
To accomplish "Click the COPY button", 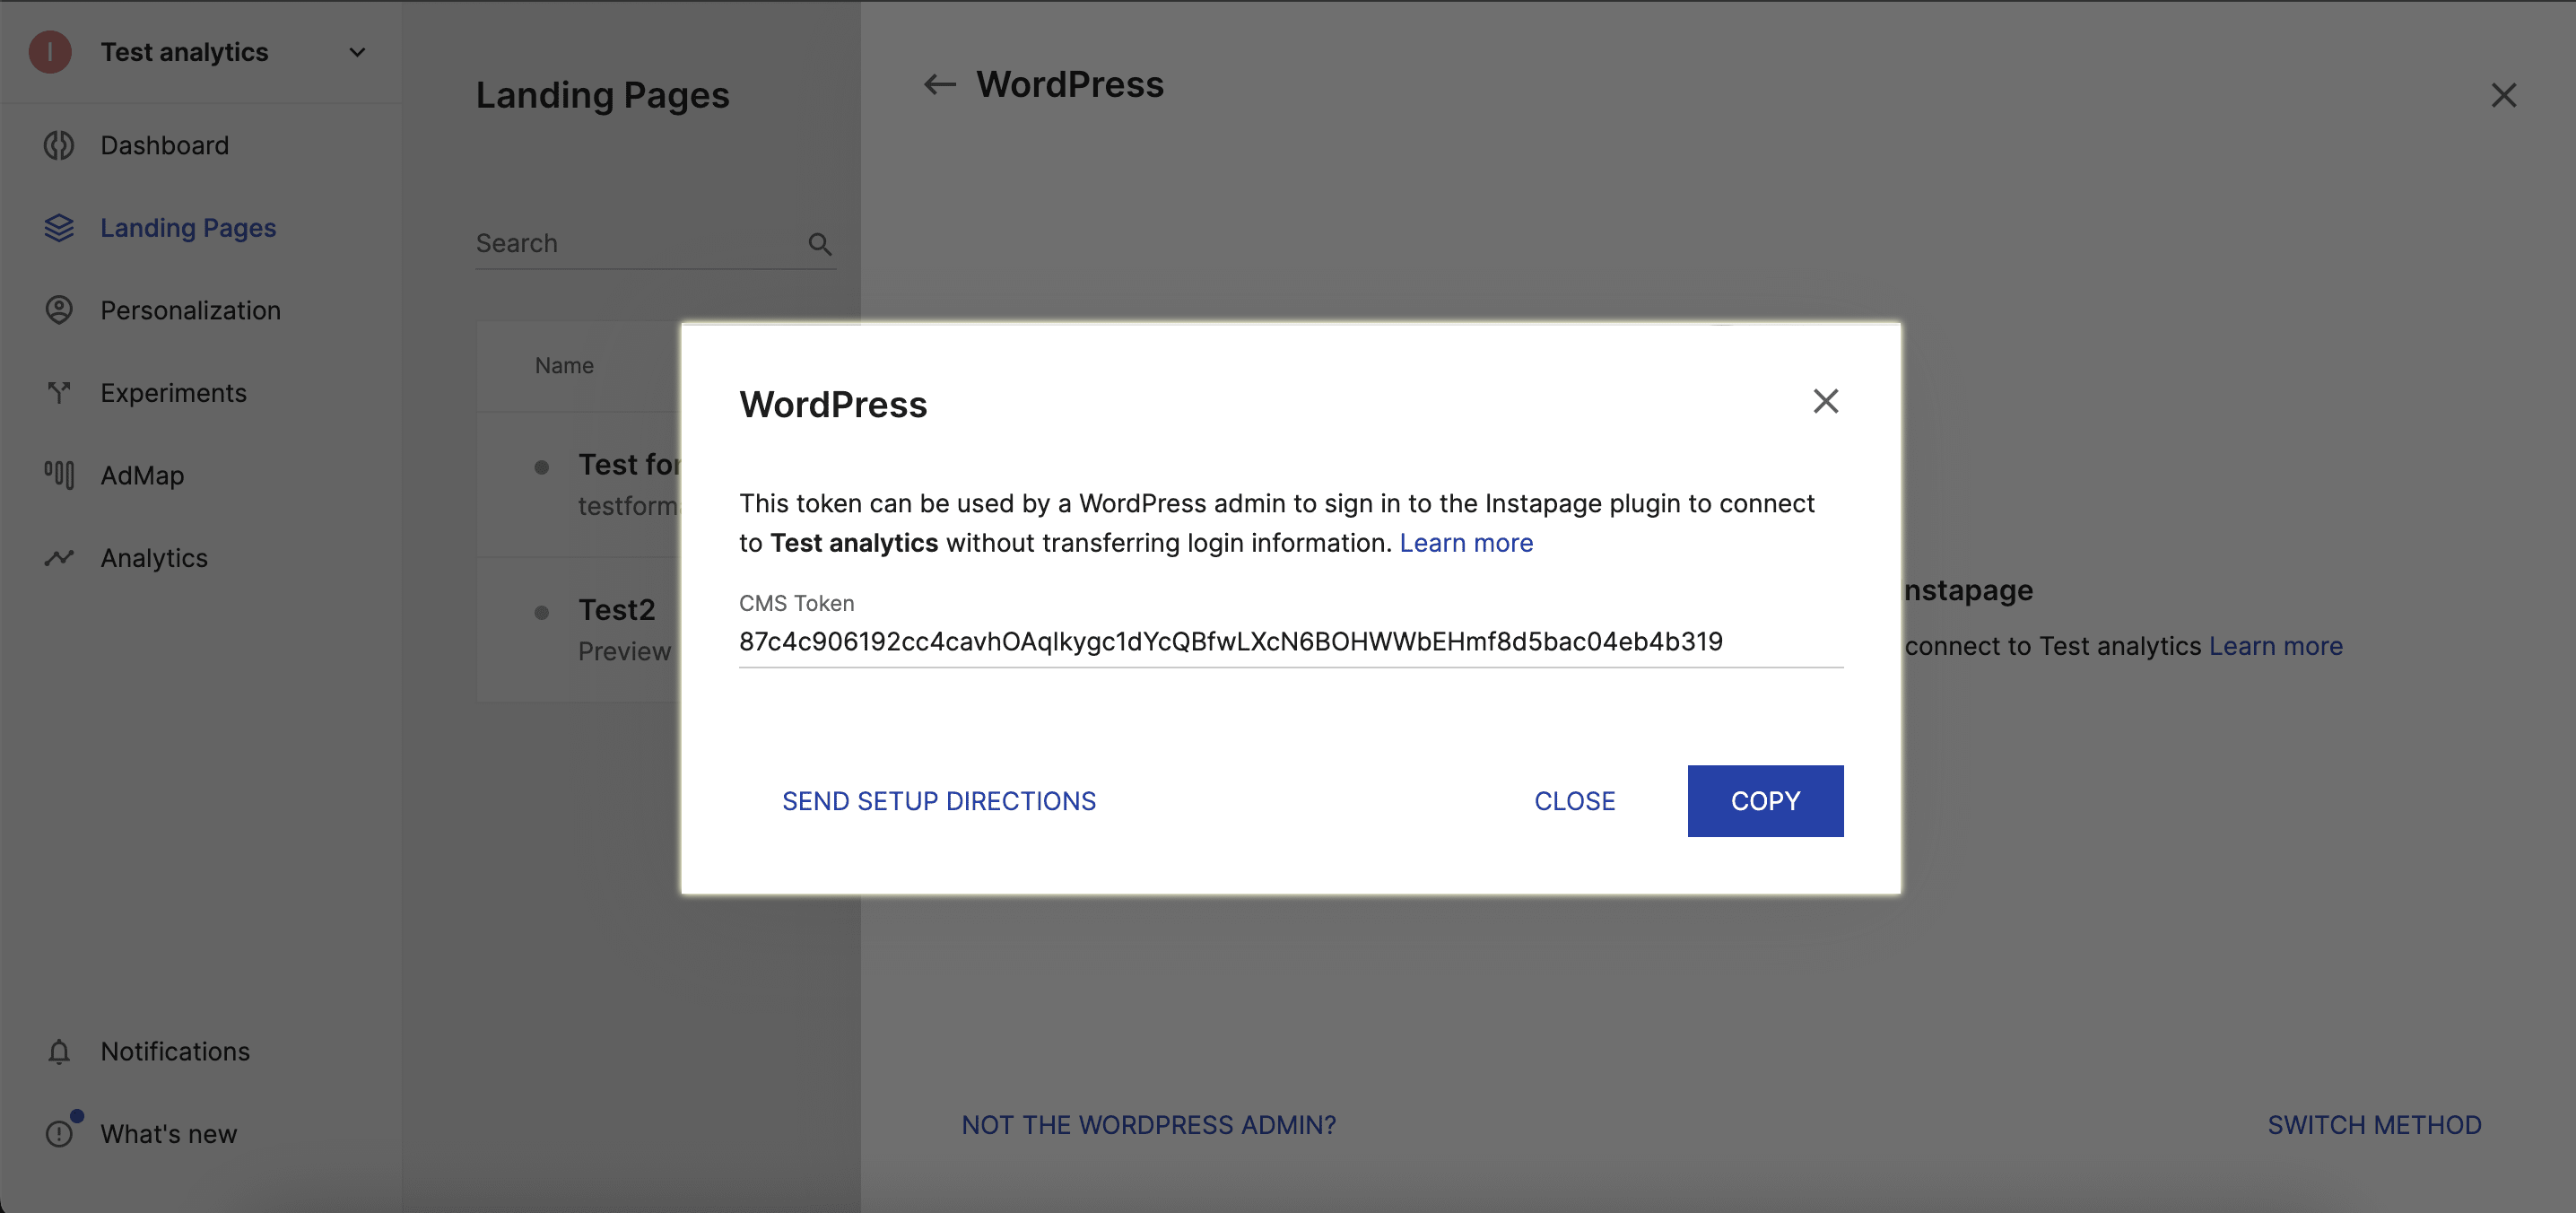I will pos(1765,801).
